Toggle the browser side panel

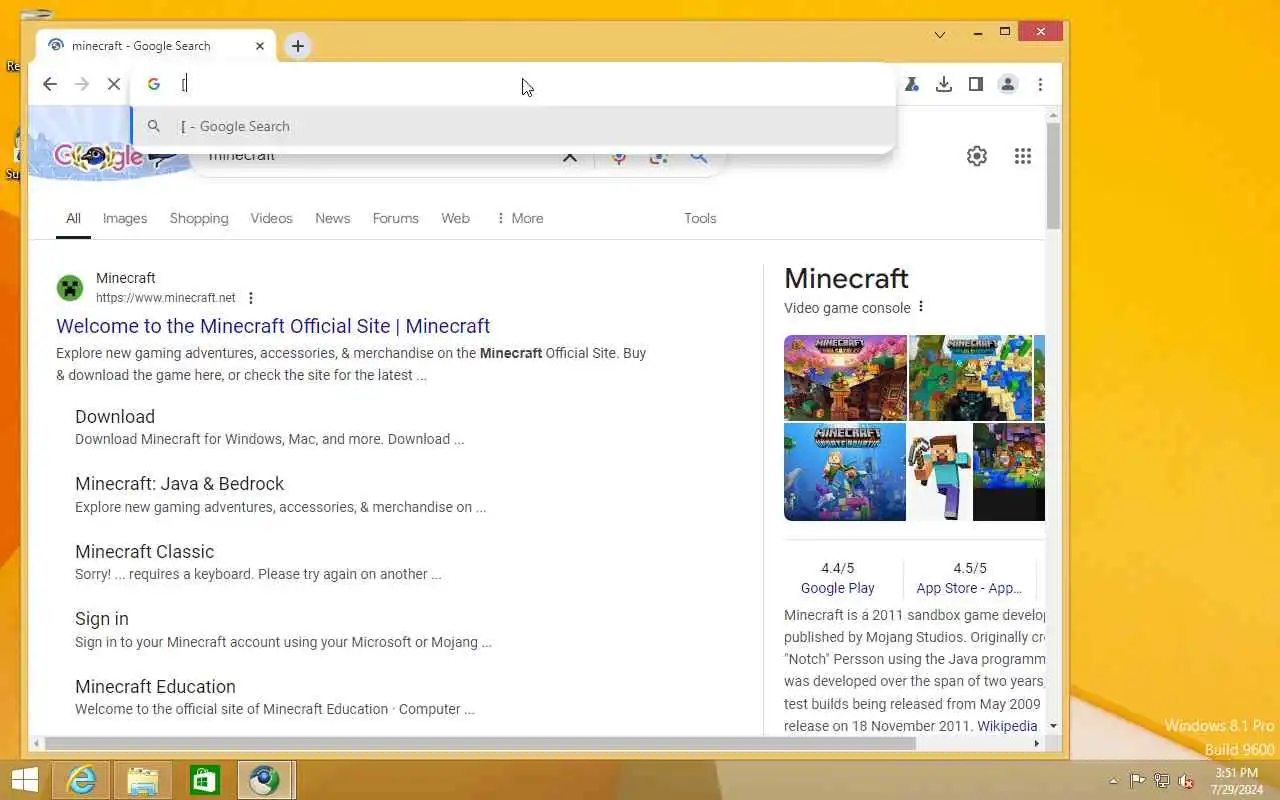[x=976, y=85]
